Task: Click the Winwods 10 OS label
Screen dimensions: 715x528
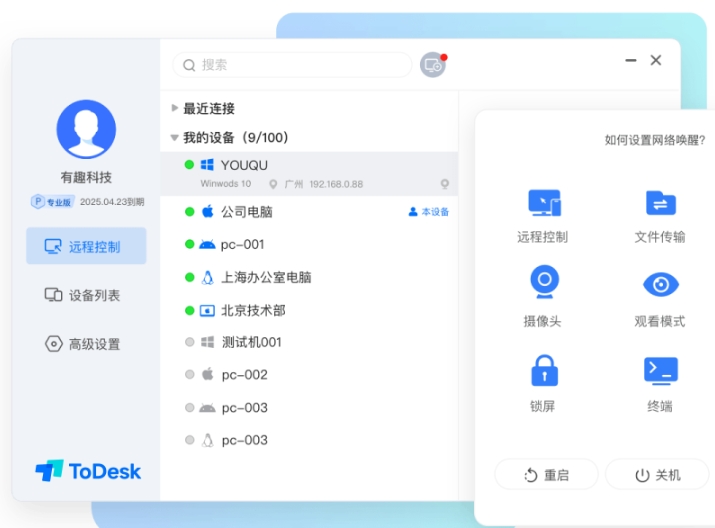Action: [226, 184]
